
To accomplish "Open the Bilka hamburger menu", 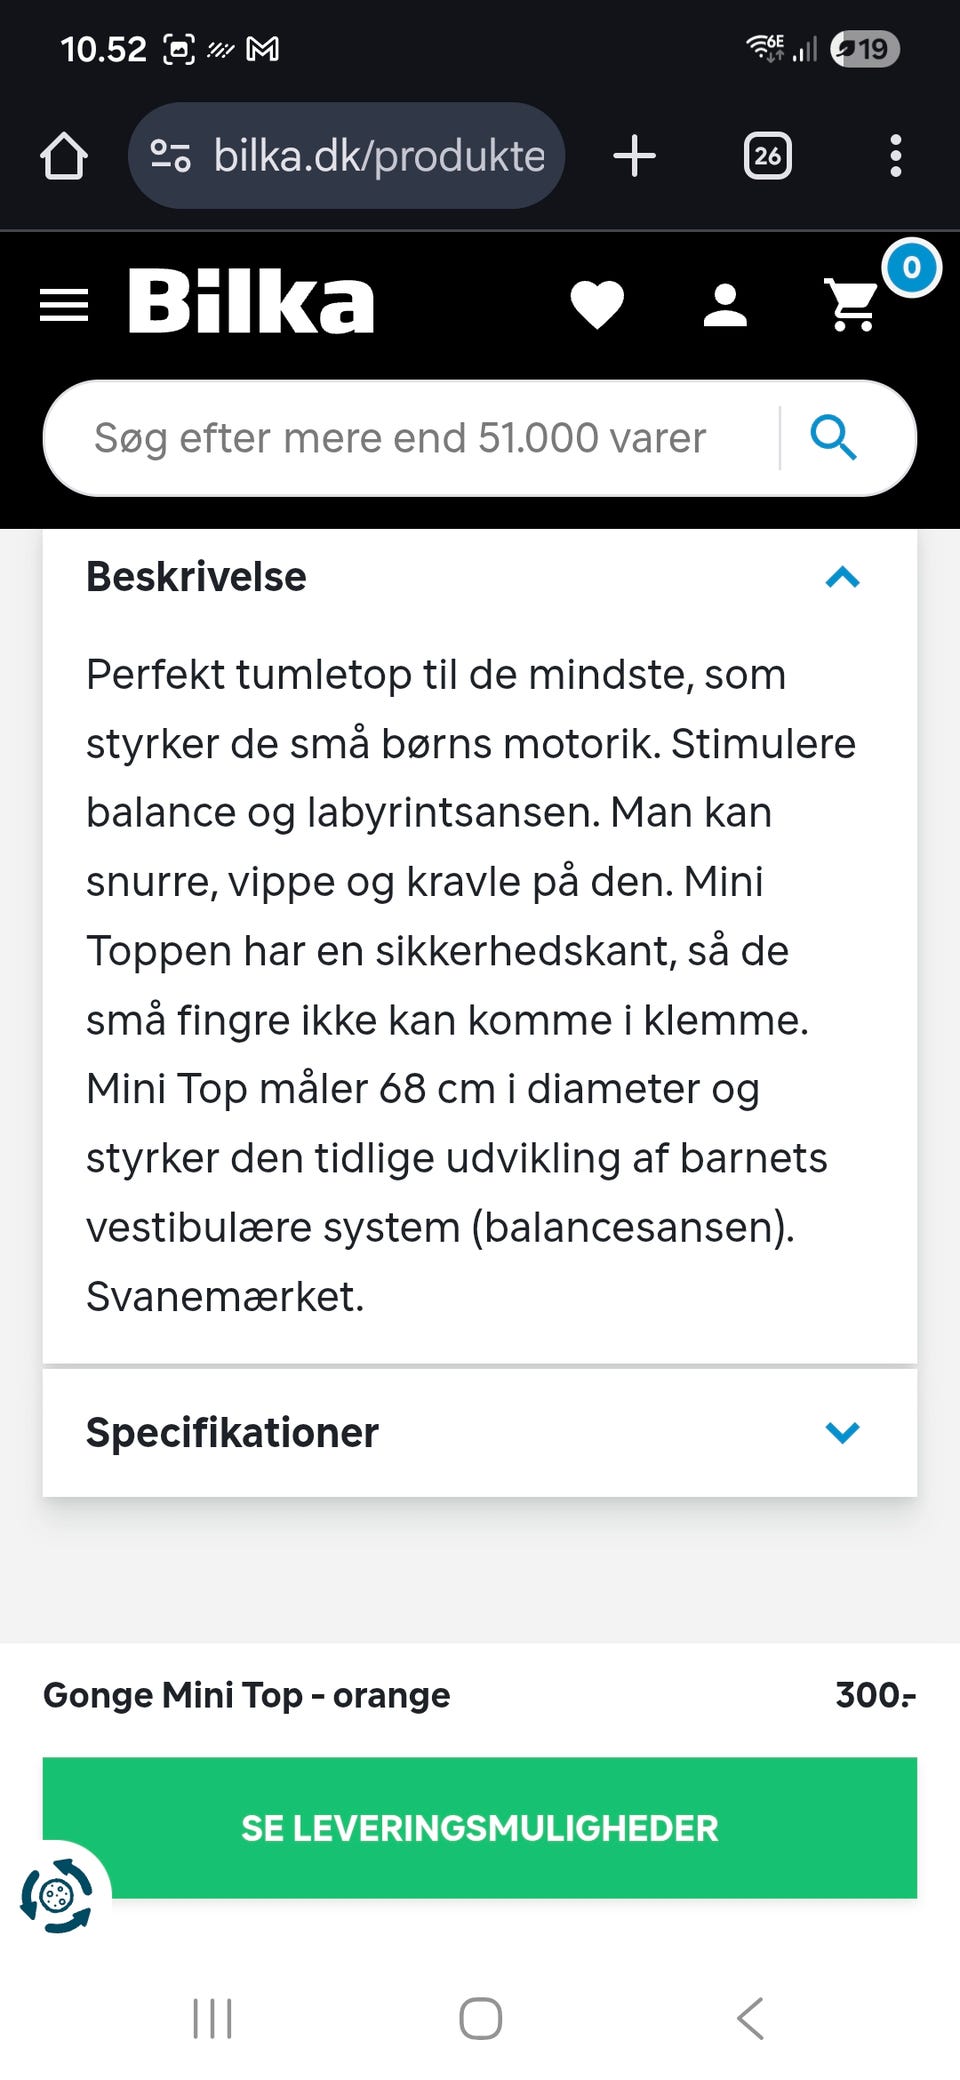I will (x=64, y=305).
